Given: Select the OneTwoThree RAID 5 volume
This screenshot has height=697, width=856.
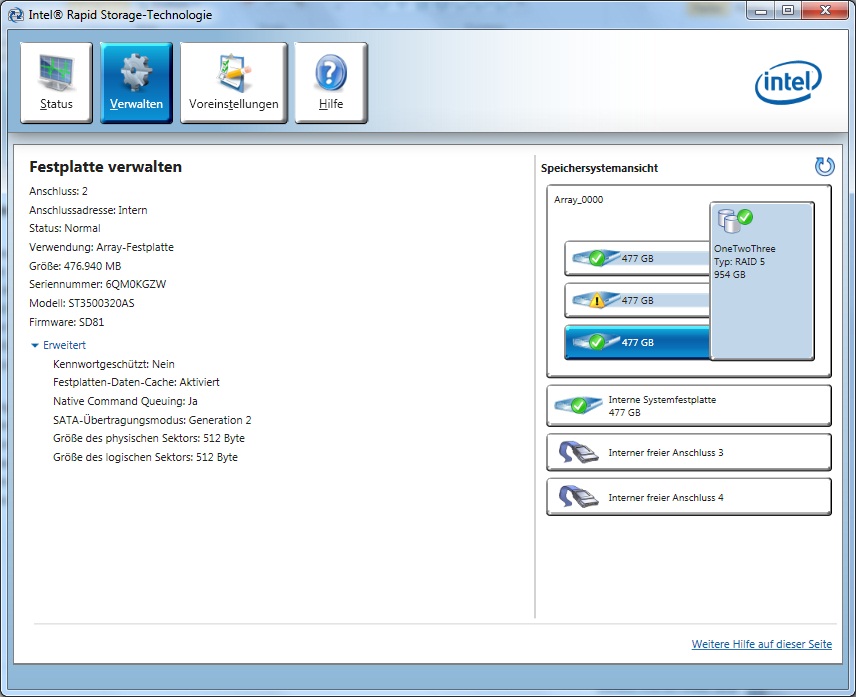Looking at the screenshot, I should (762, 281).
